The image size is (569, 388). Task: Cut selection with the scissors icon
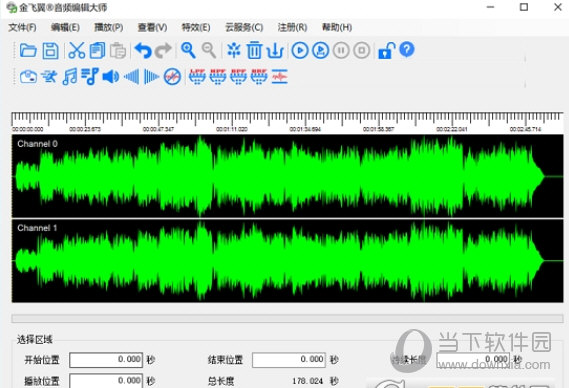[77, 50]
